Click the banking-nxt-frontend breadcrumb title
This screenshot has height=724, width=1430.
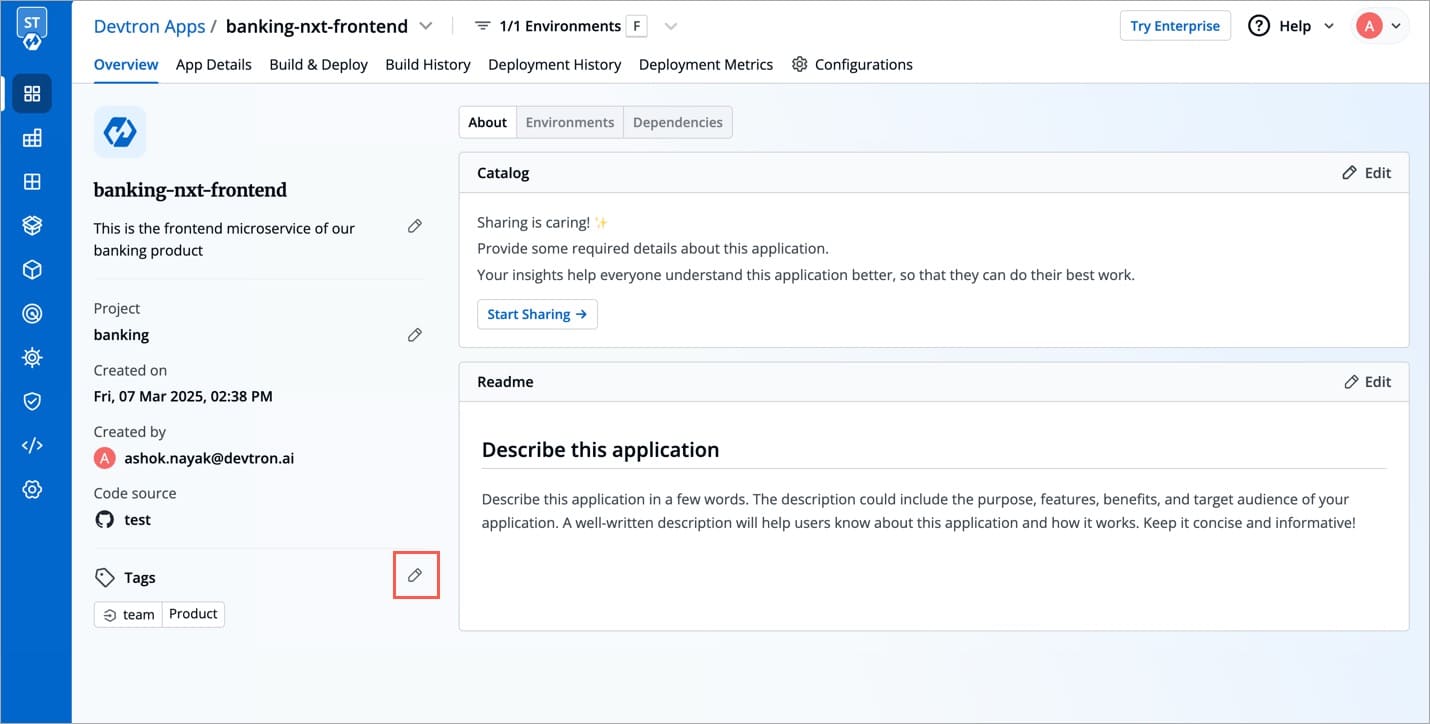point(317,26)
